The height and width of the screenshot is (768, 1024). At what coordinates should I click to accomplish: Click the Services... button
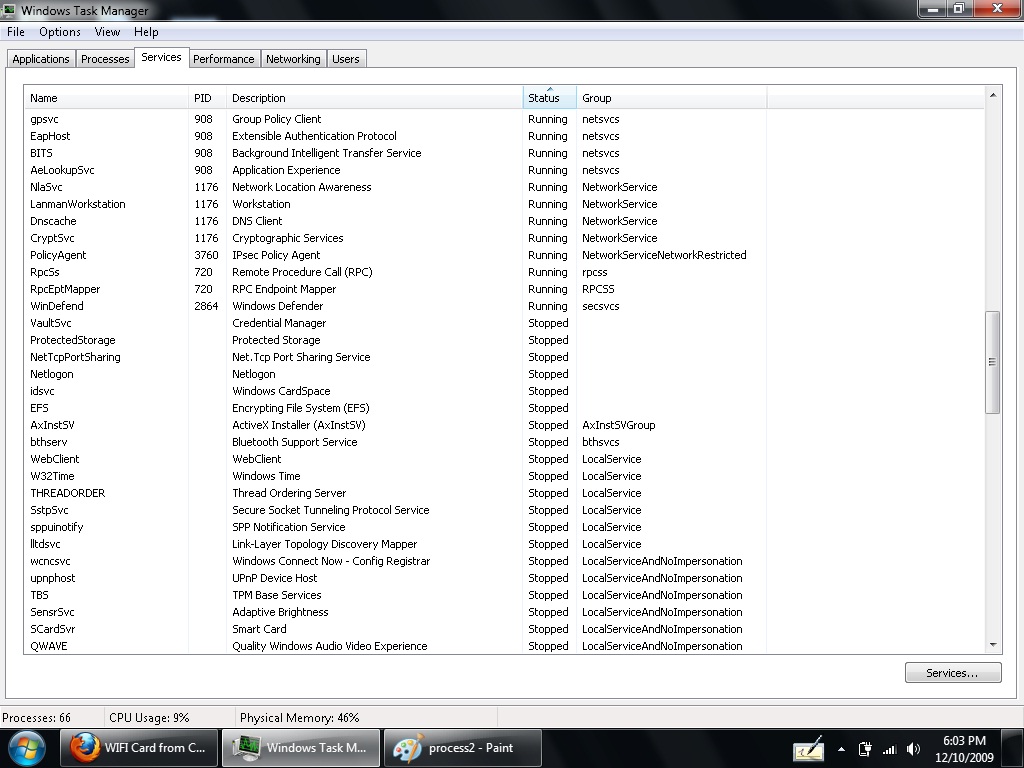pos(953,673)
